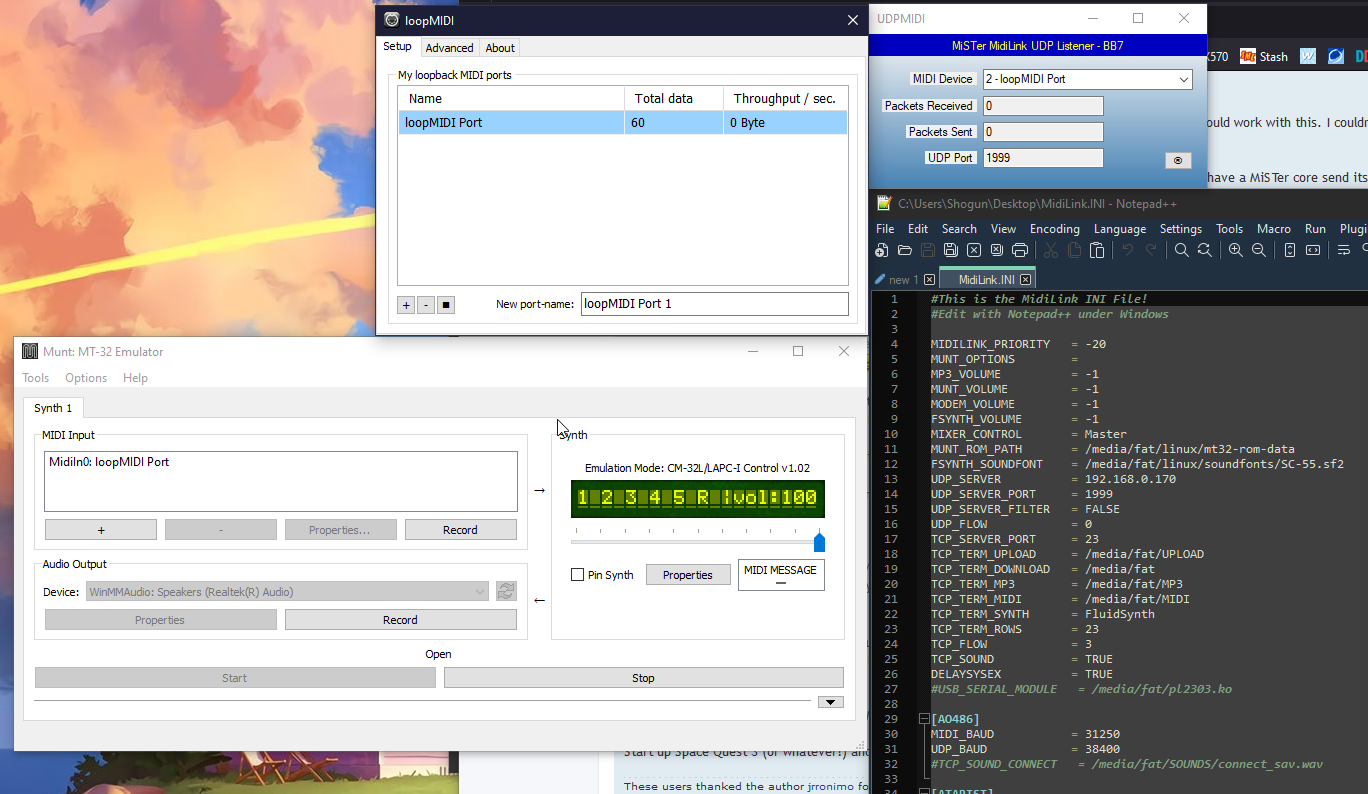Click Save All icon in Notepad++ toolbar
The image size is (1368, 794).
coord(951,250)
